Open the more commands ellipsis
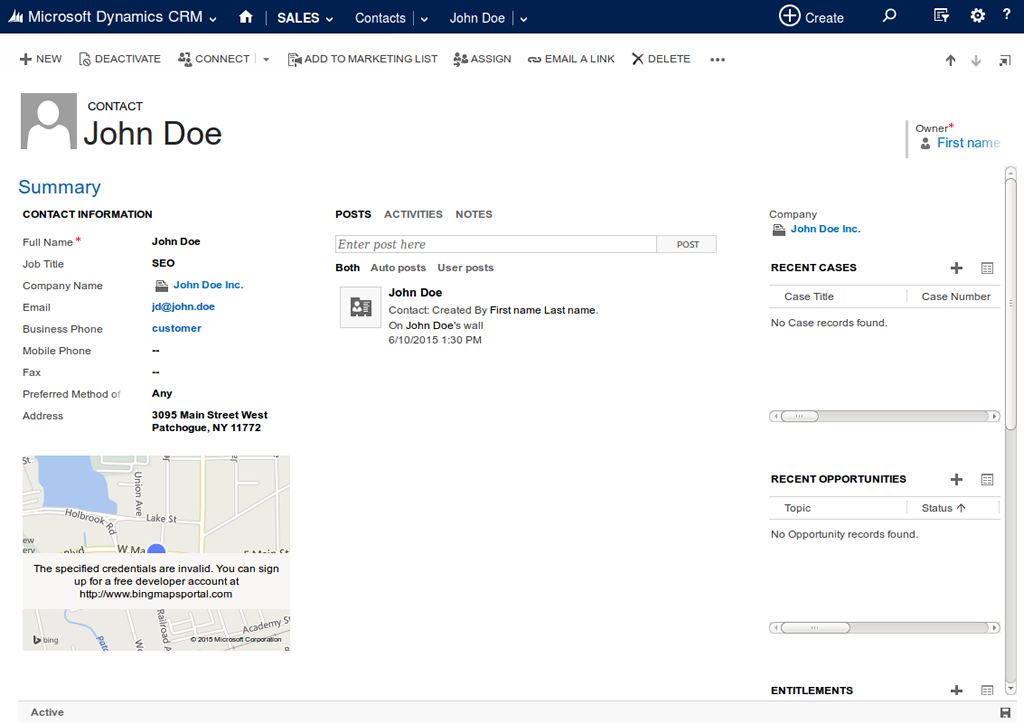 coord(717,59)
